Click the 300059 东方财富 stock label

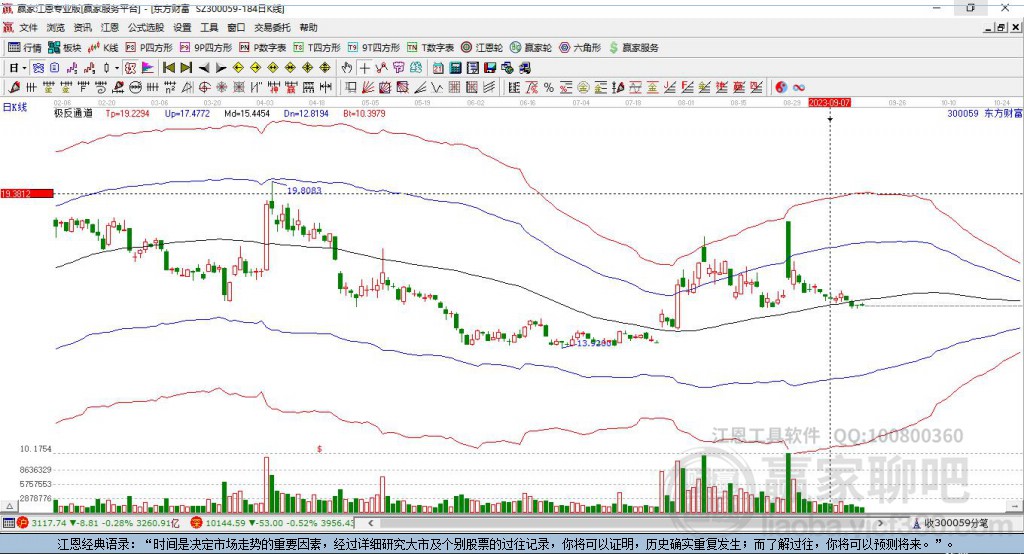click(x=985, y=113)
